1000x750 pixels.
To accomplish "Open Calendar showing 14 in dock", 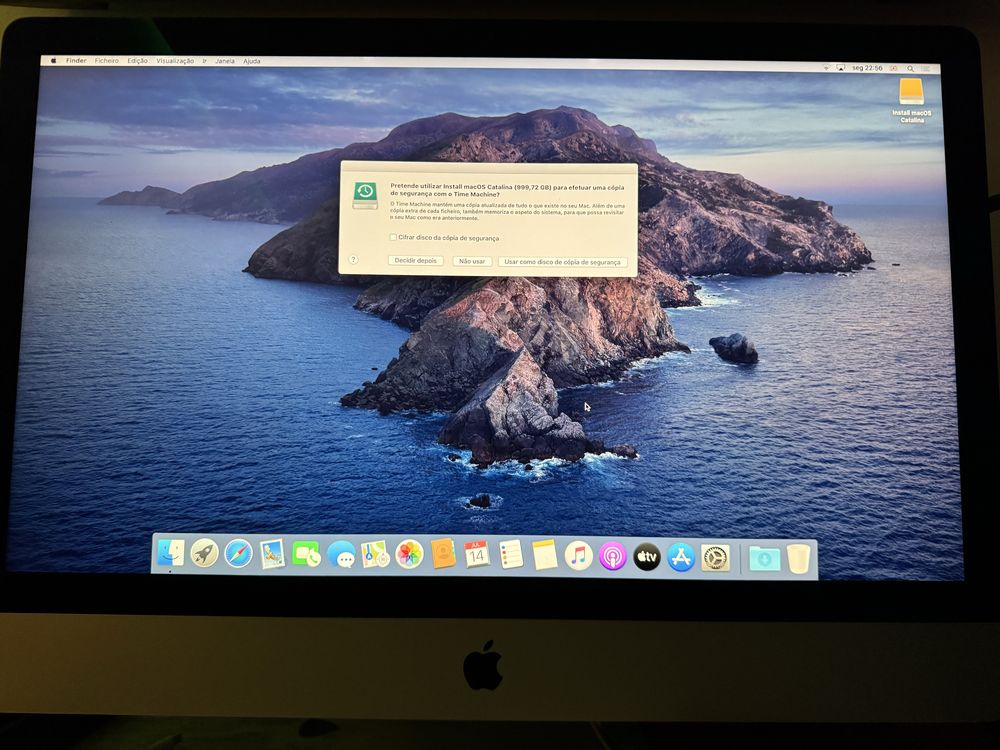I will 476,554.
